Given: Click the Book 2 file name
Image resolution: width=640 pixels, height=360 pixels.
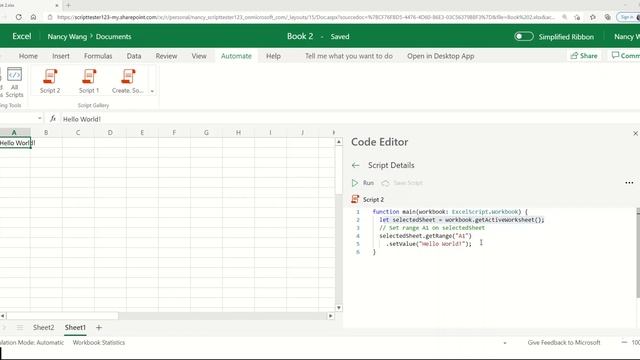Looking at the screenshot, I should coord(300,36).
